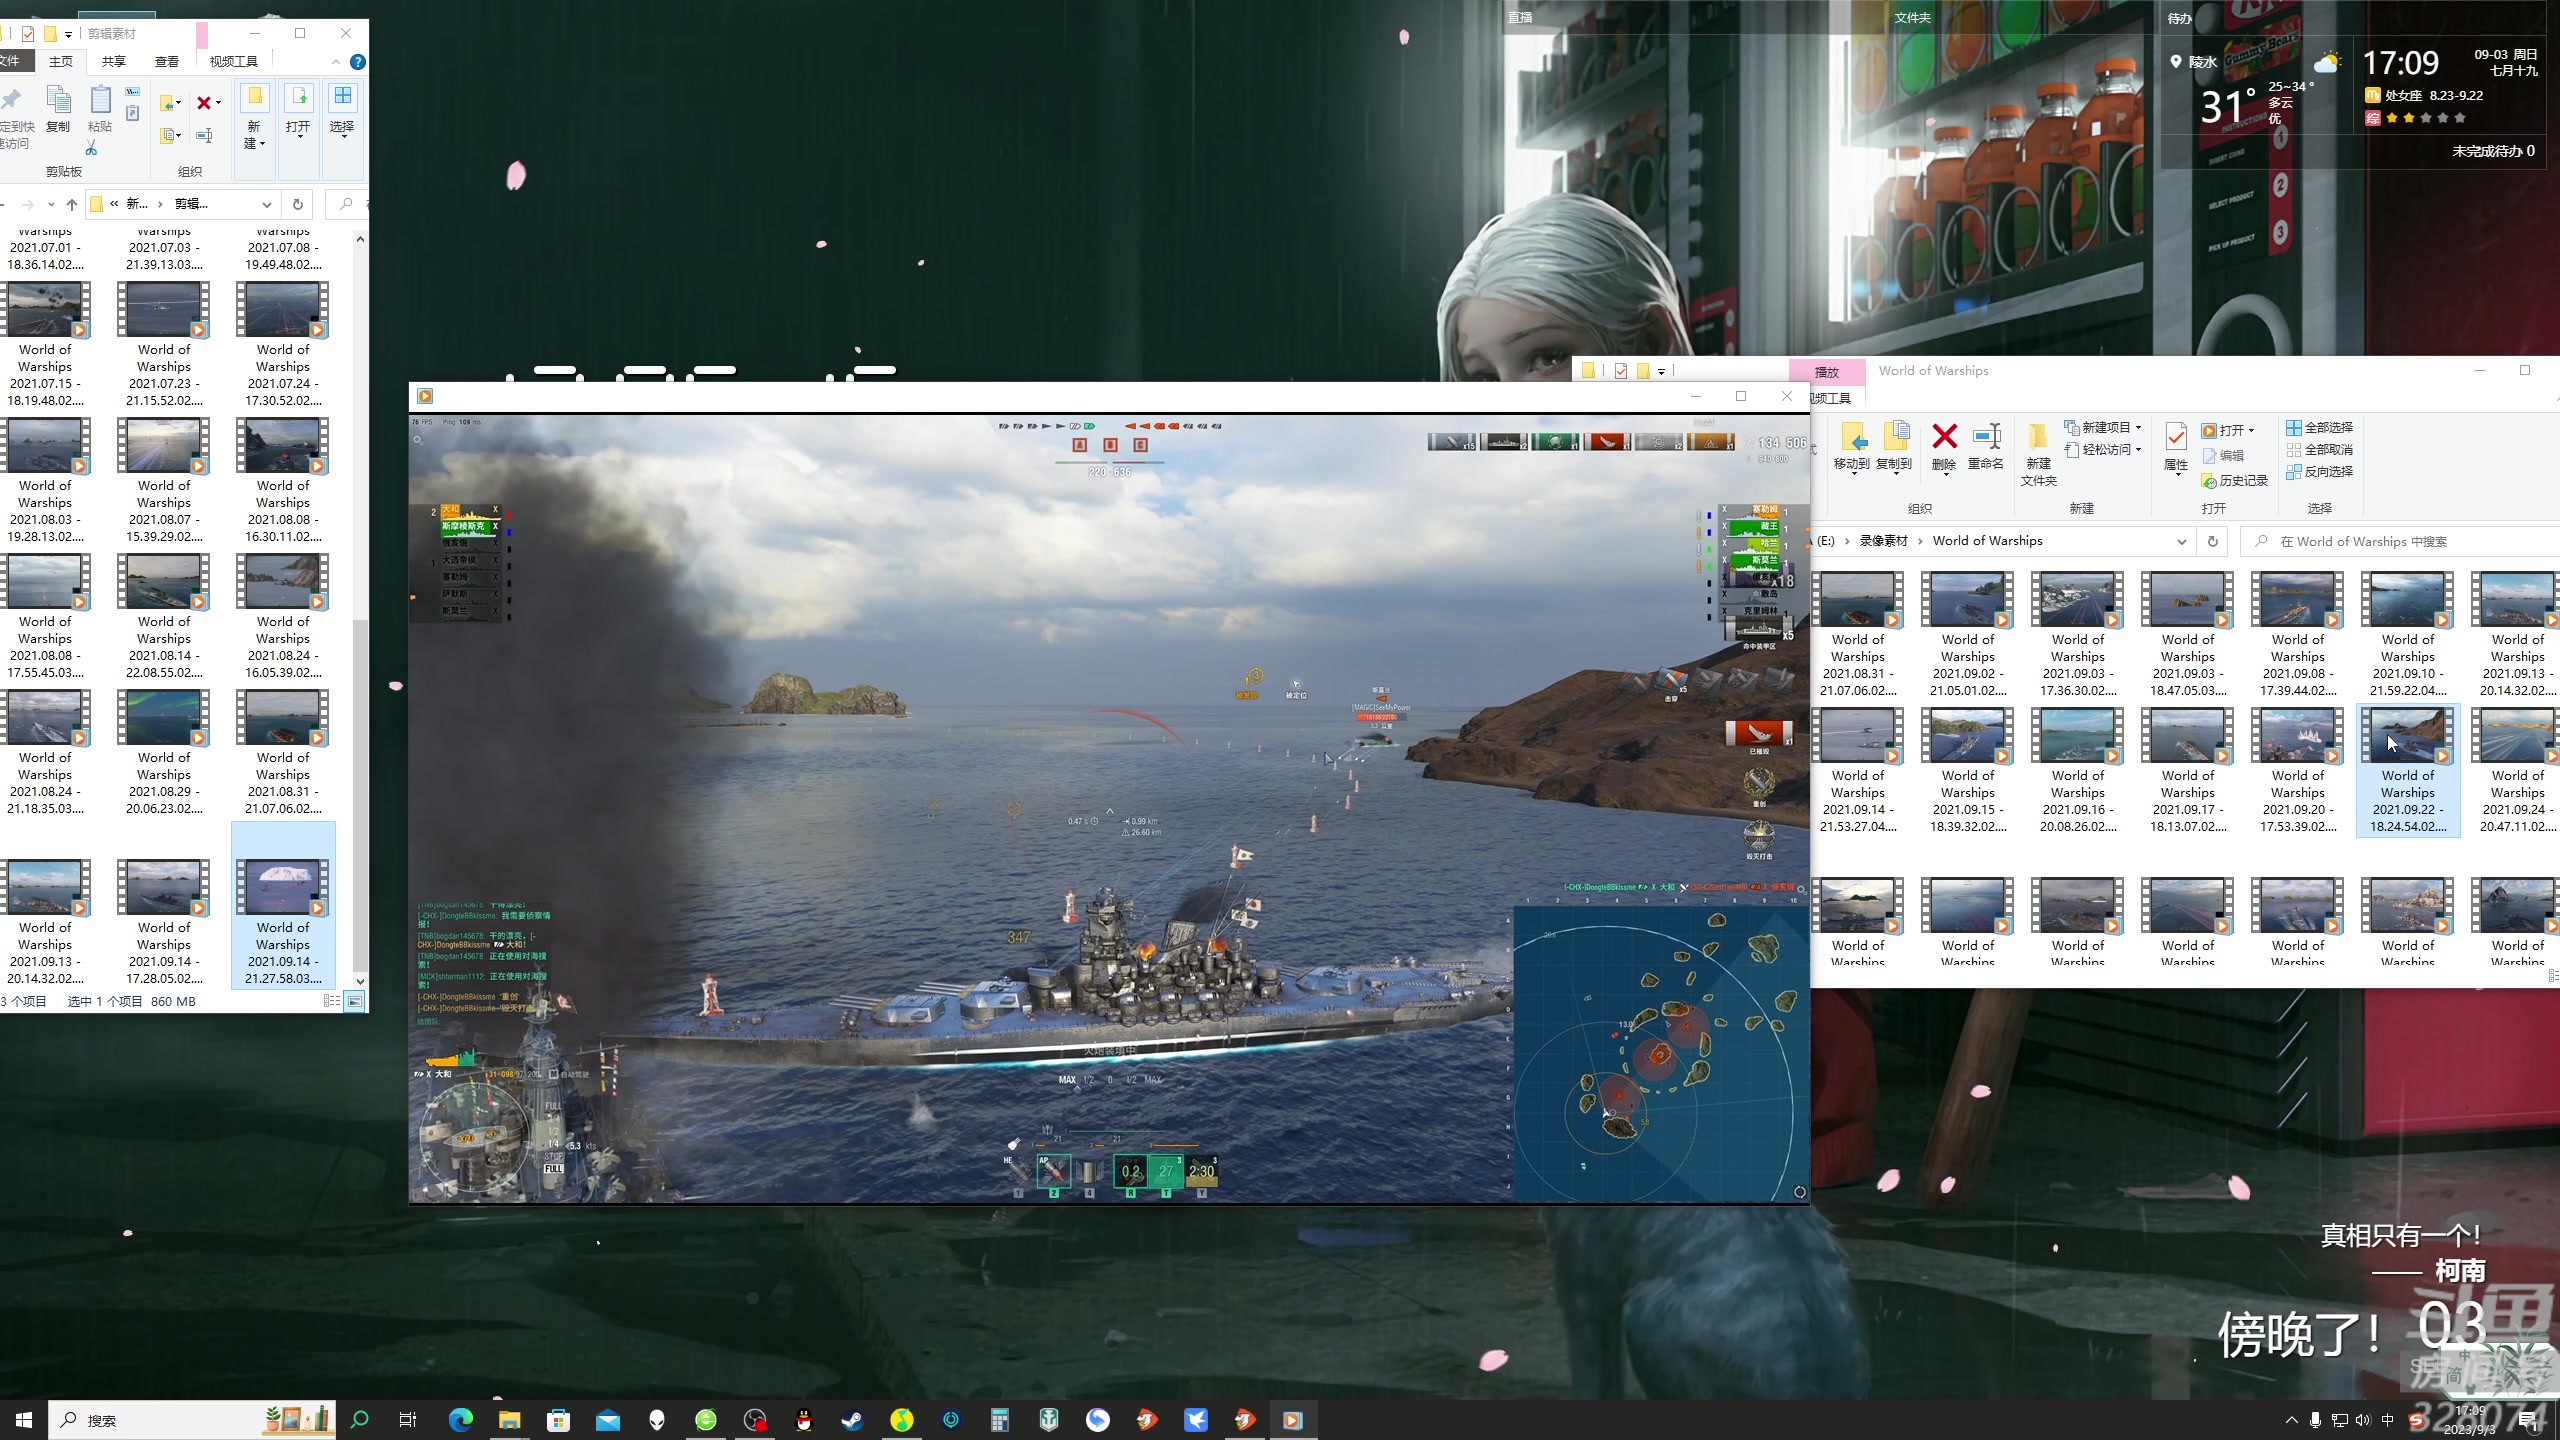Open the 共享 (Share) ribbon tab

coord(114,61)
